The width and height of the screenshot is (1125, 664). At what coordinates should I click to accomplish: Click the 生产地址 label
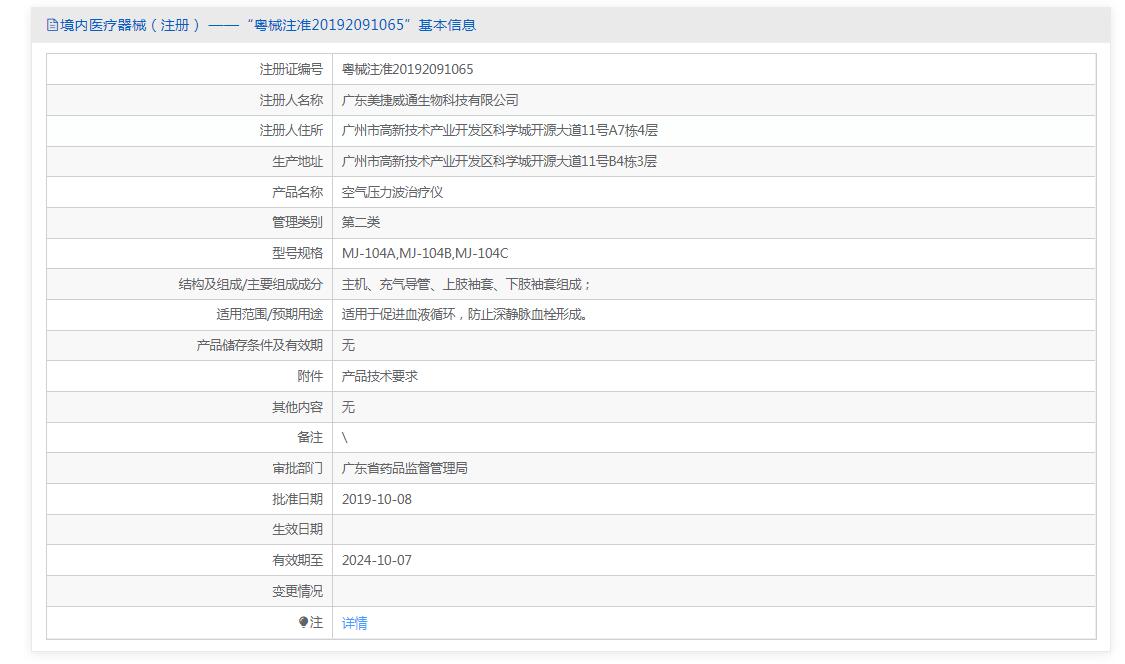[297, 162]
